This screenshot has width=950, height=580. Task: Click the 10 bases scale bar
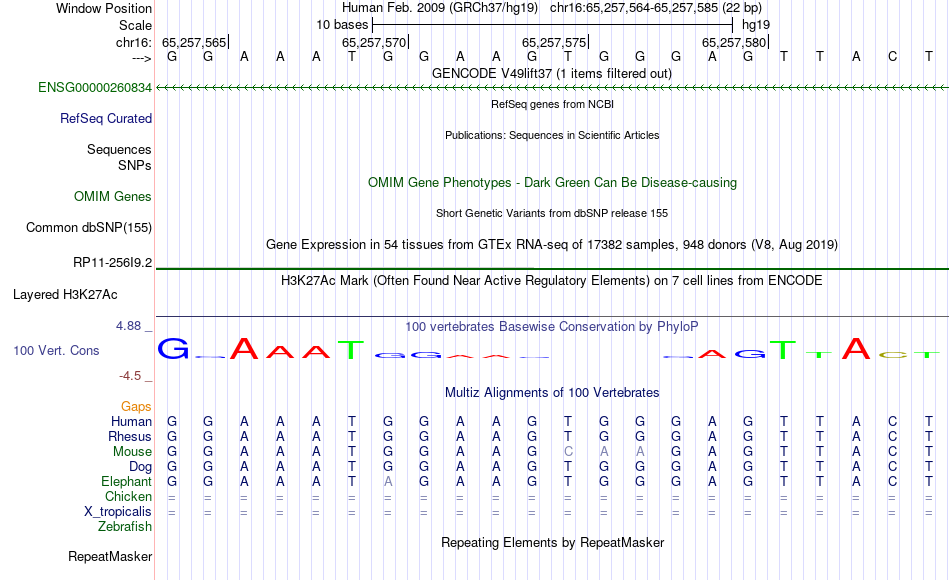pos(552,25)
